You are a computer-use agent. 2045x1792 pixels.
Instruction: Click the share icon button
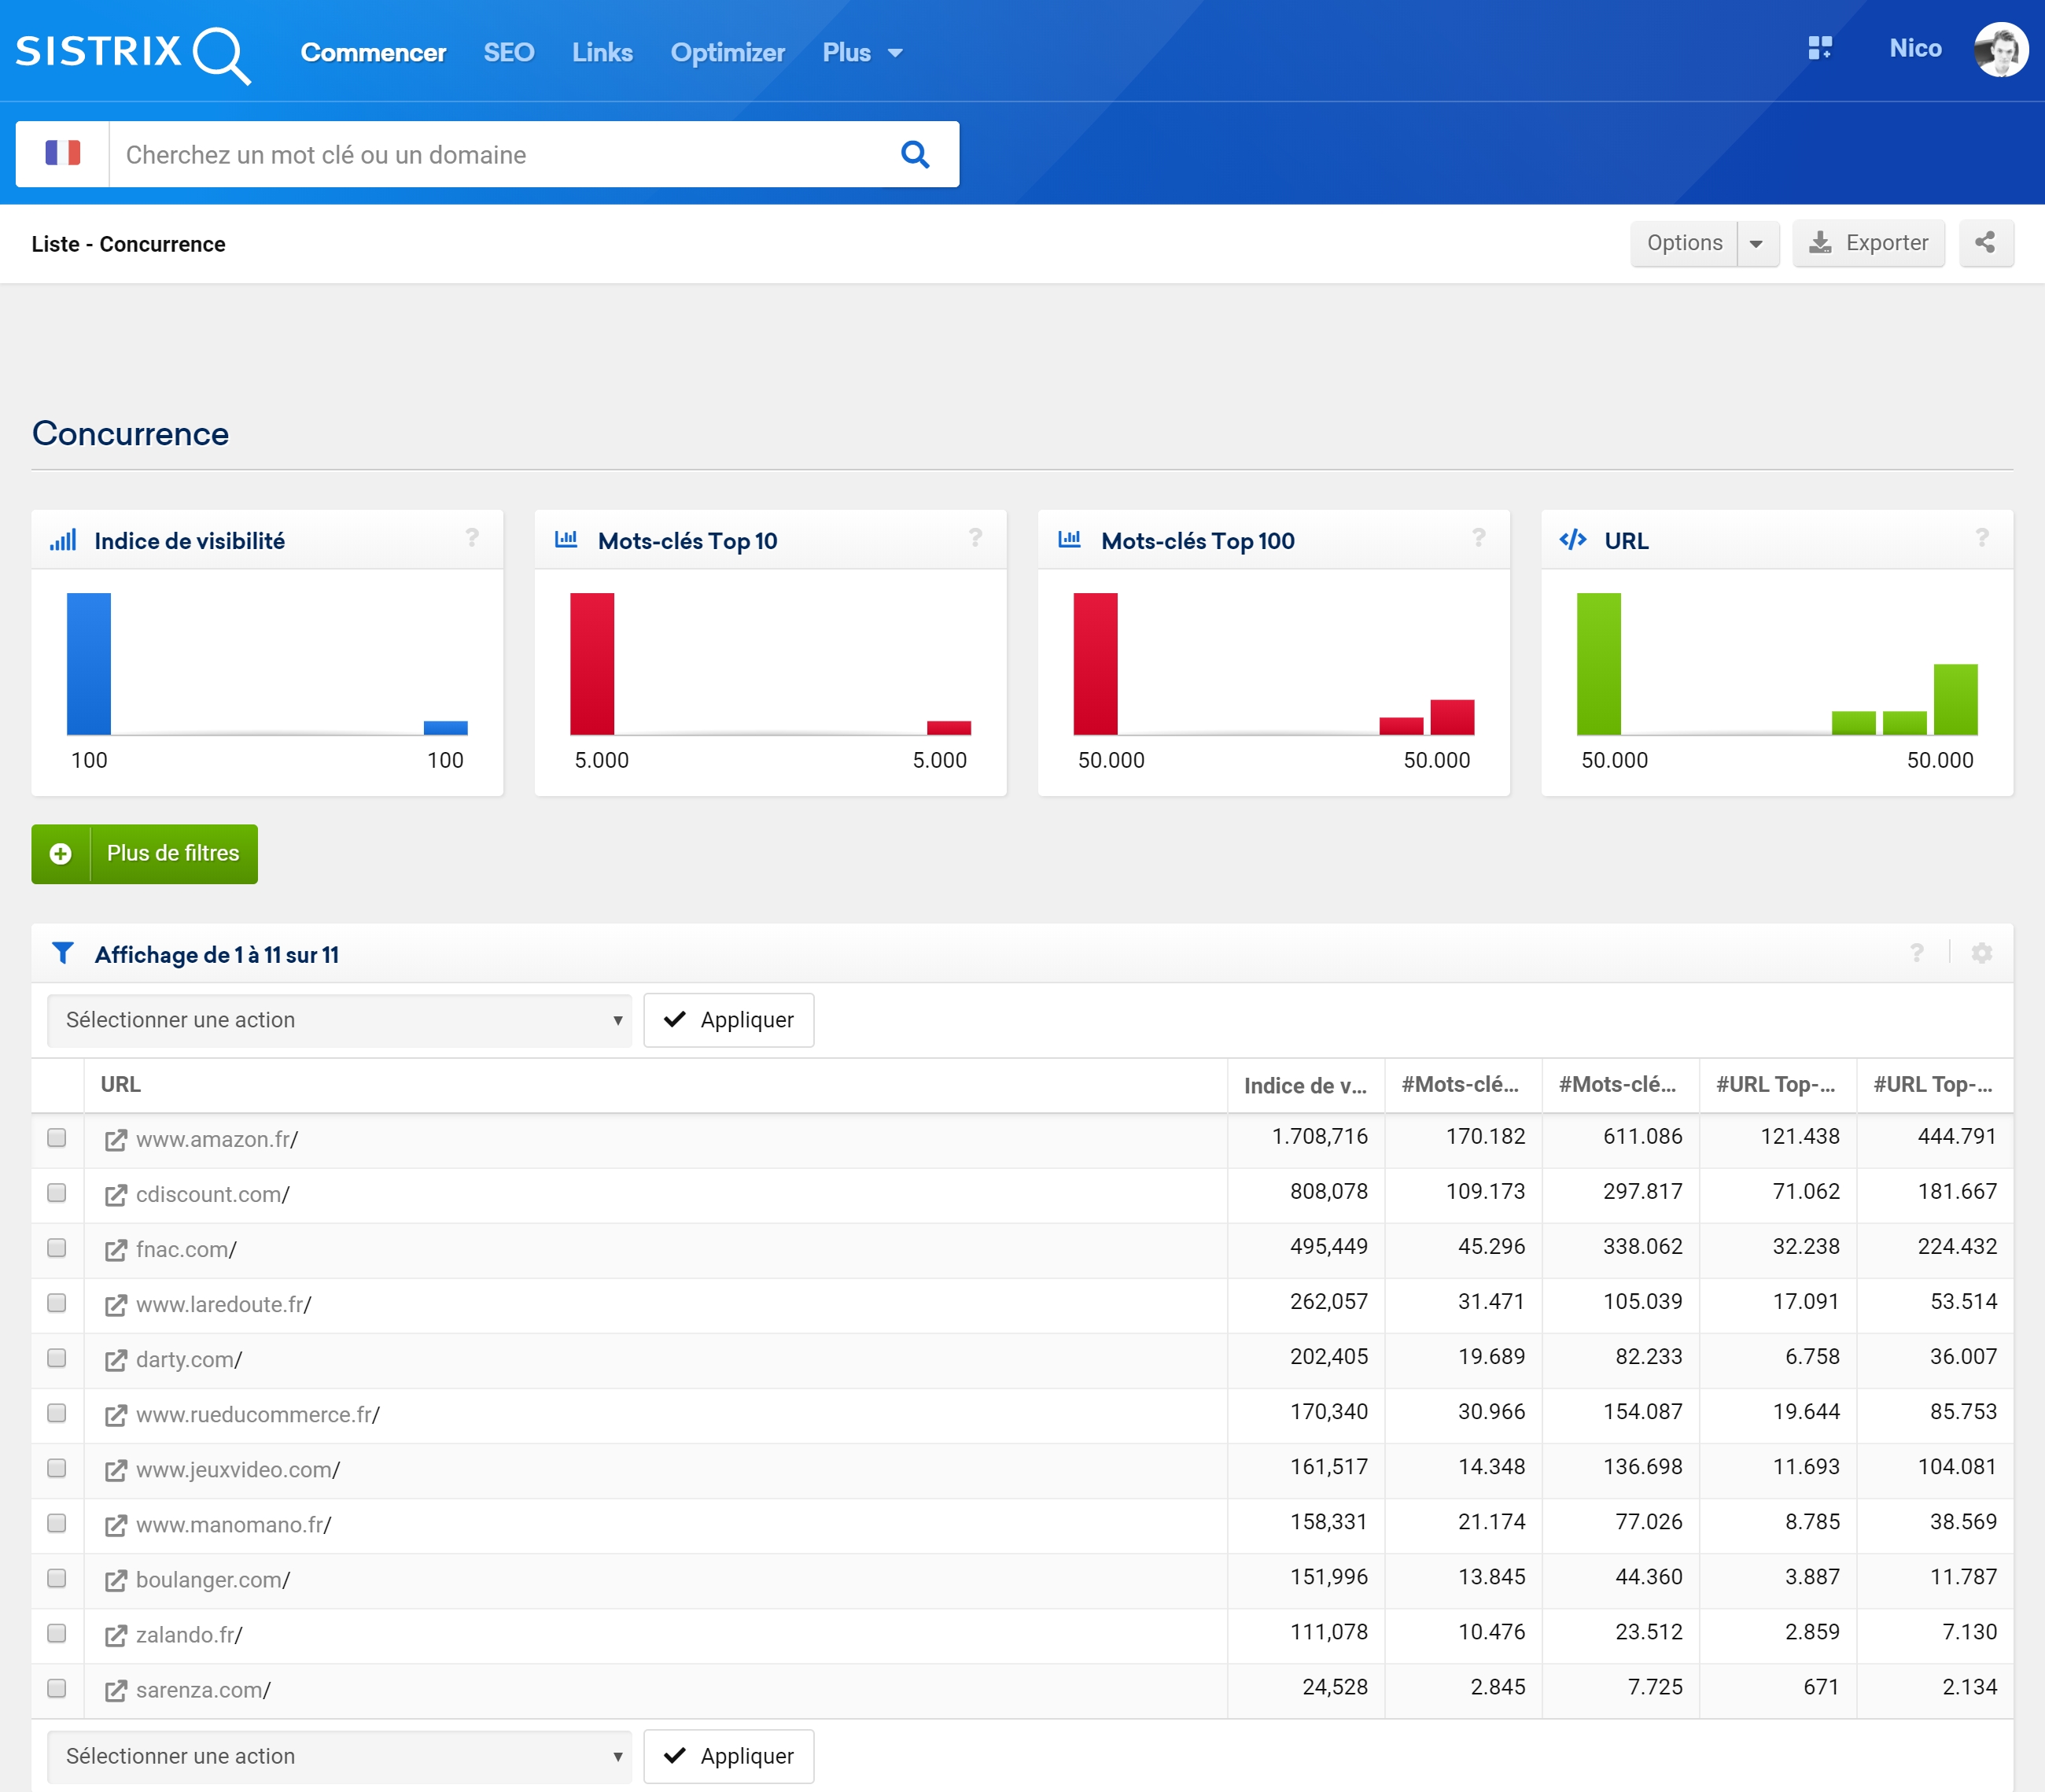pyautogui.click(x=1985, y=243)
